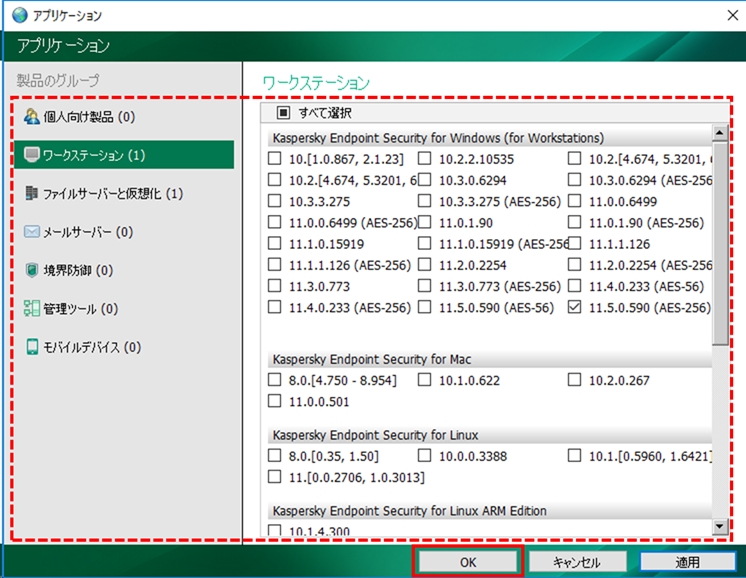Check version 11.1.1.126 (AES-256)

pyautogui.click(x=275, y=265)
